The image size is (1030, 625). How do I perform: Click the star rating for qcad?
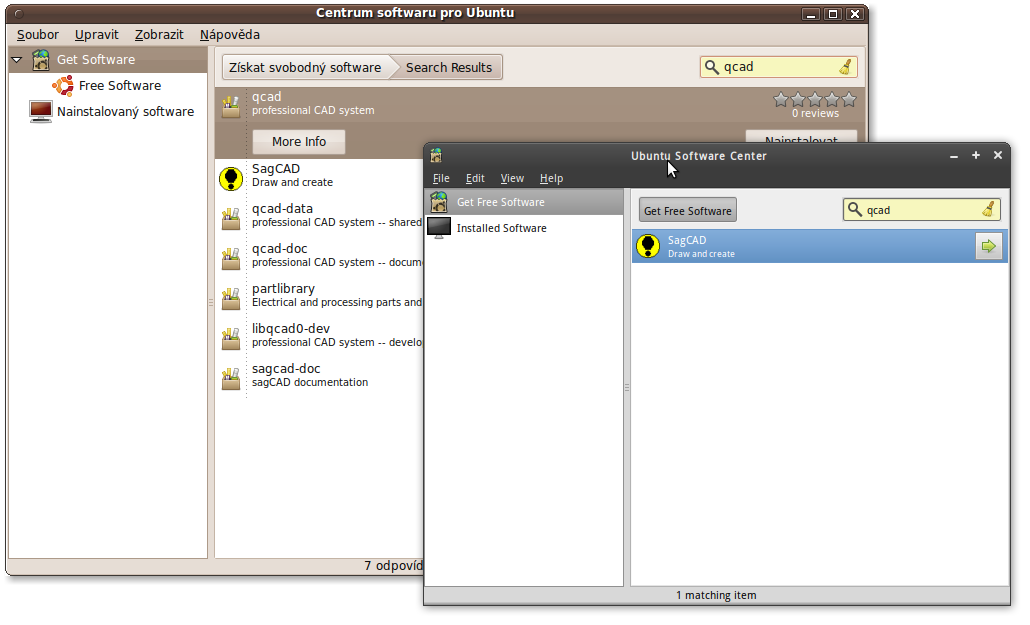click(x=815, y=100)
